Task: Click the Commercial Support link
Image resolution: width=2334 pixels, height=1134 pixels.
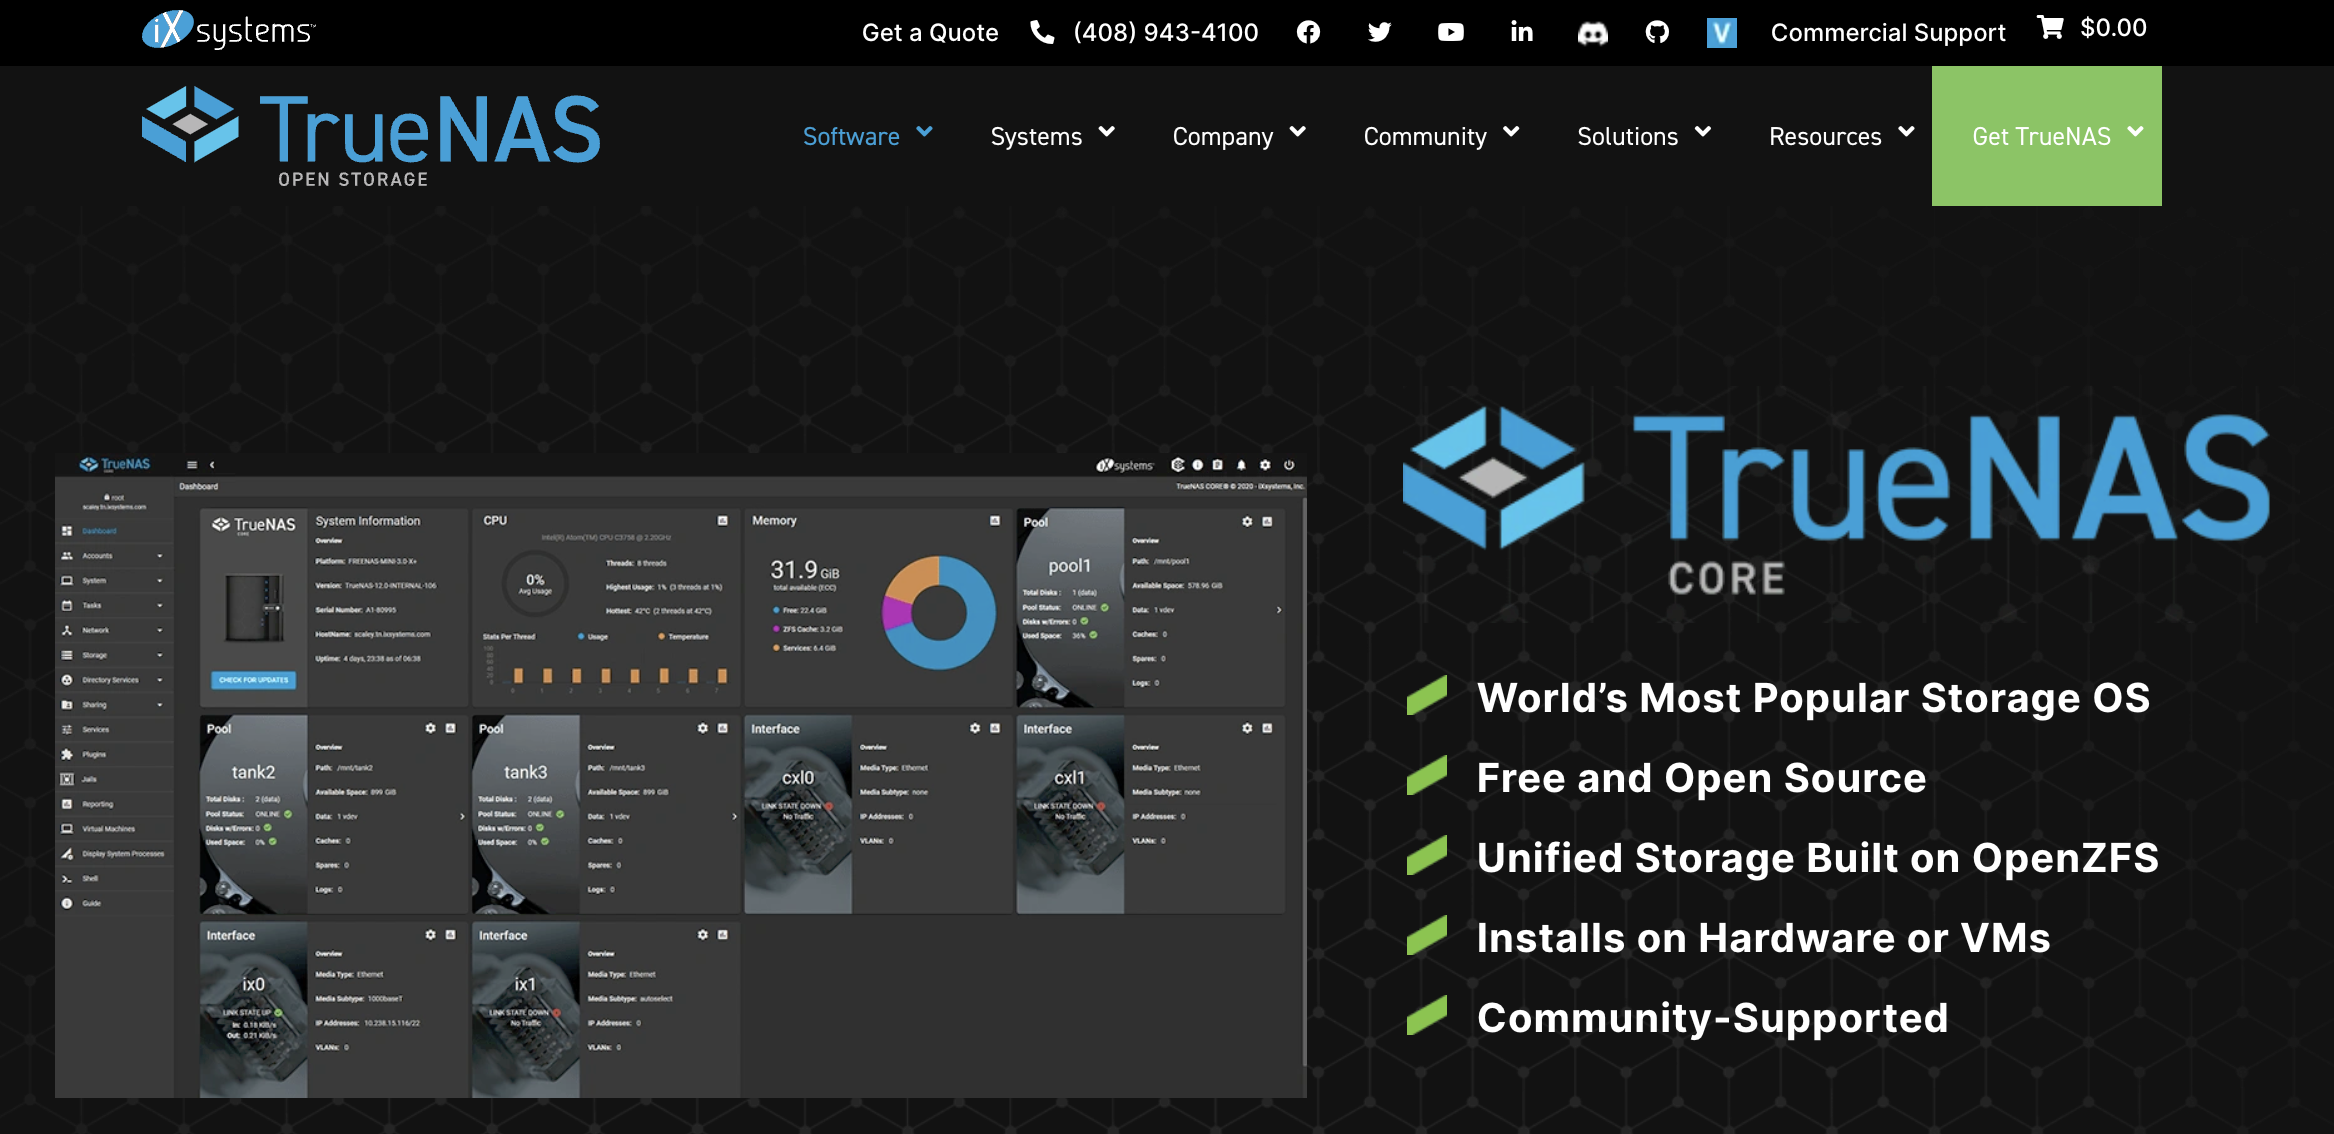Action: [1887, 32]
